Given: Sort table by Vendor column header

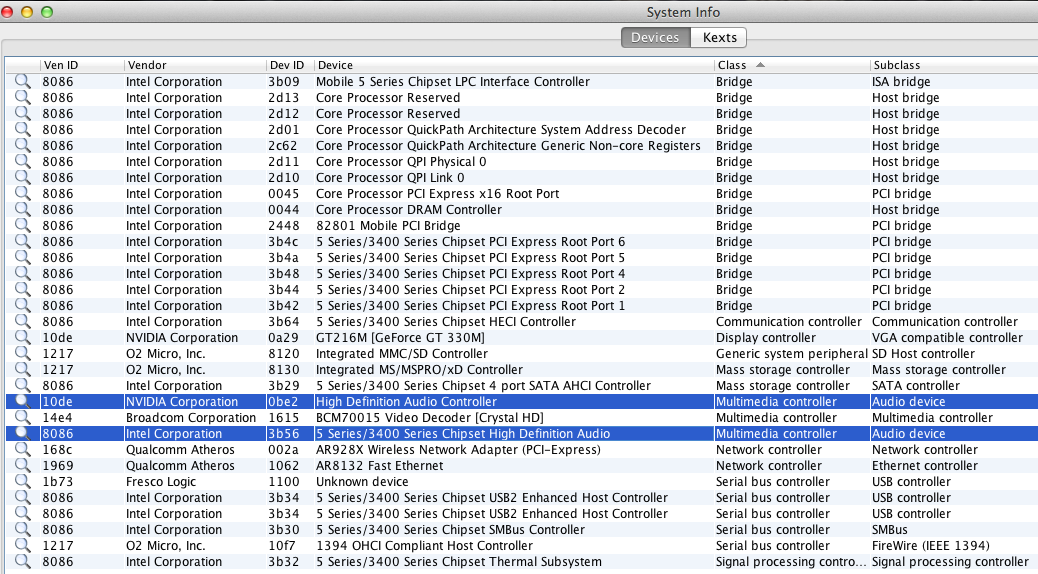Looking at the screenshot, I should click(190, 65).
